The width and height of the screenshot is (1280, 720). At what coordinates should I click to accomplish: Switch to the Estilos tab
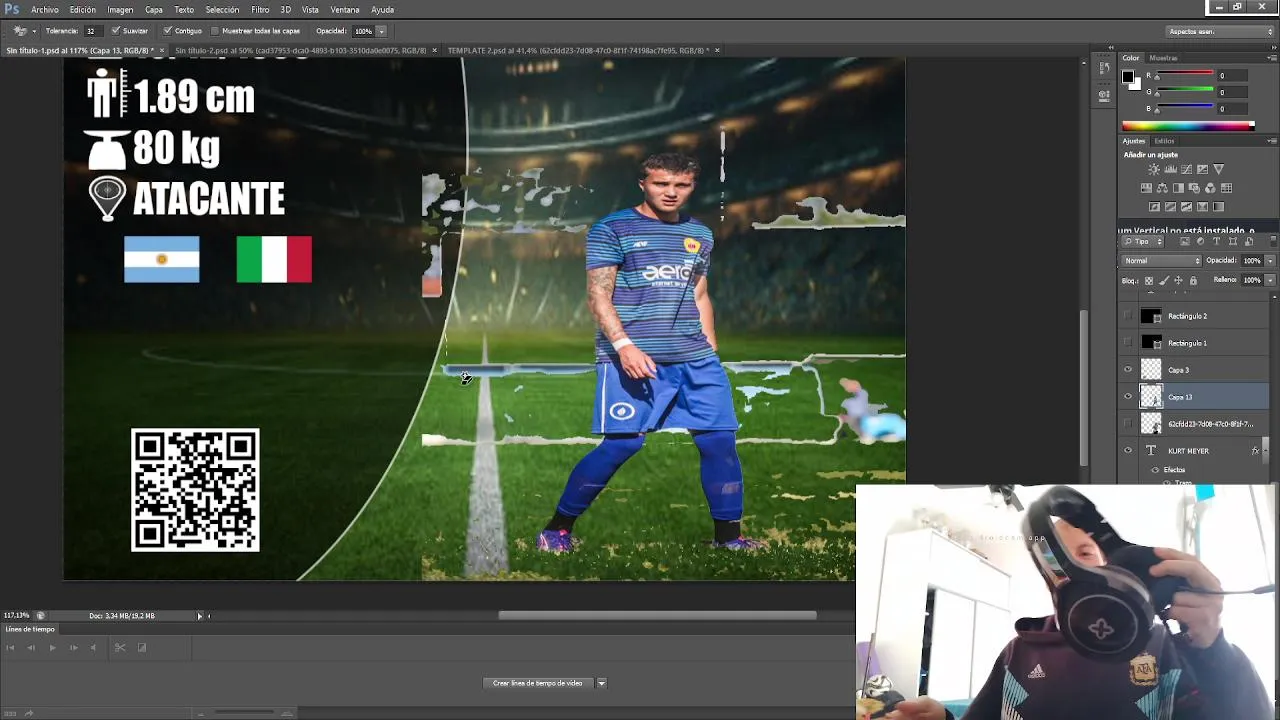1165,141
